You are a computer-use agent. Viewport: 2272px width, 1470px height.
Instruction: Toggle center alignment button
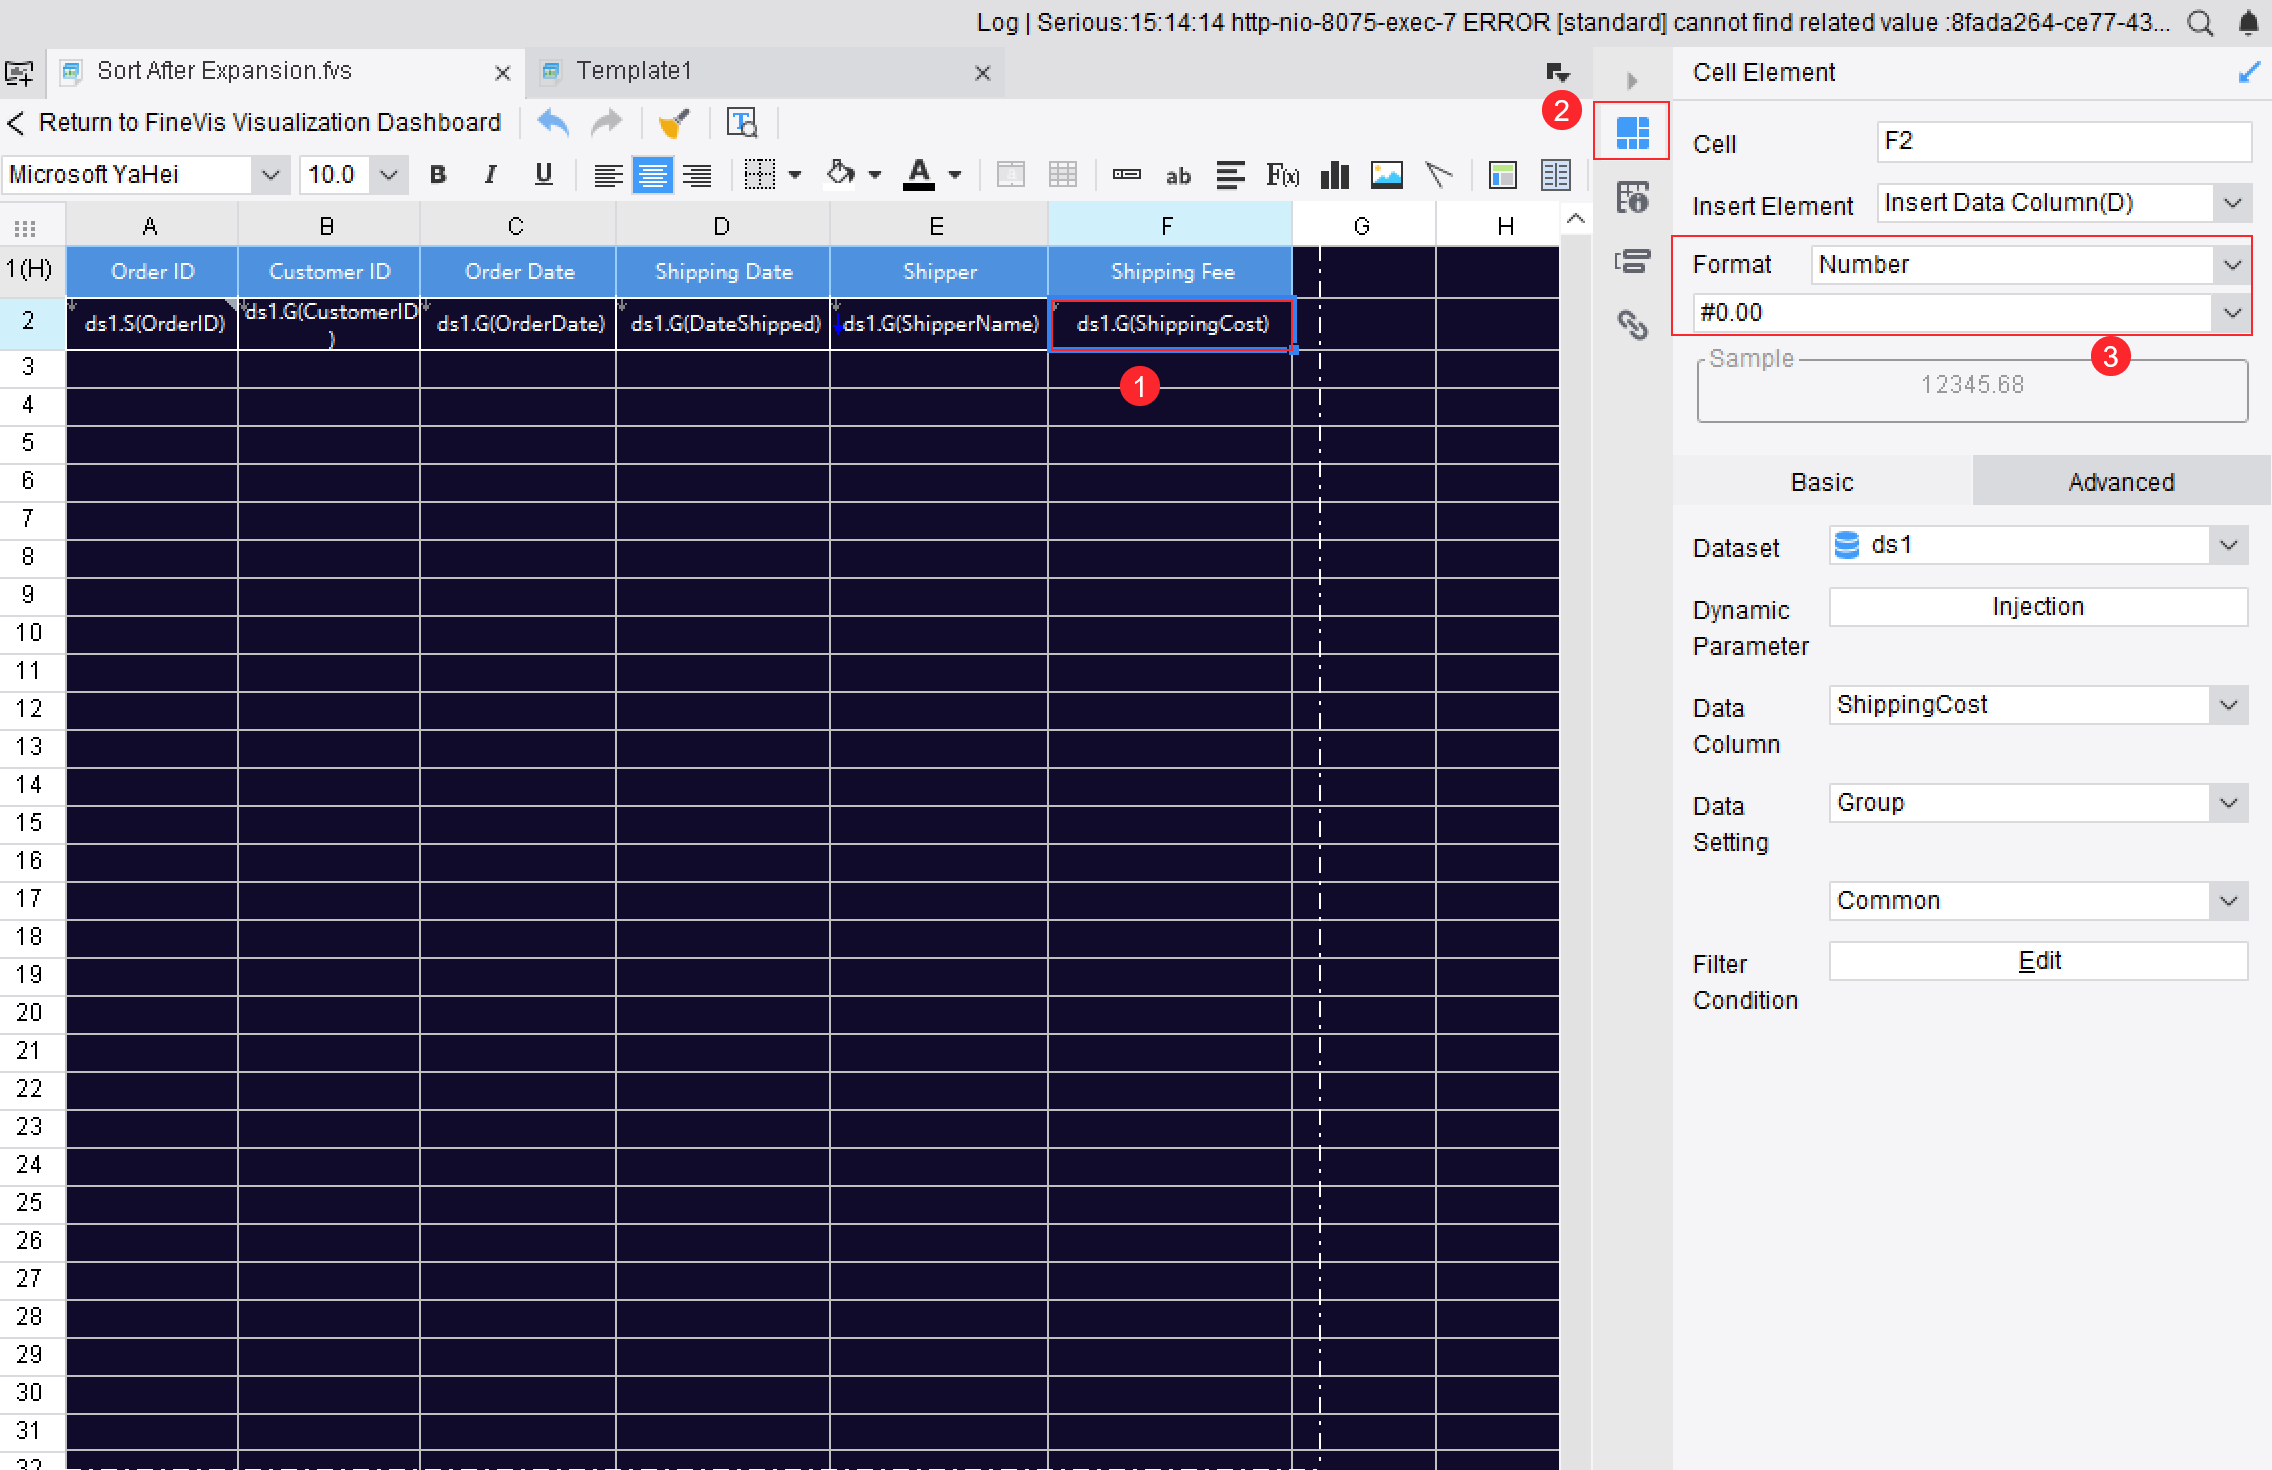(x=652, y=176)
